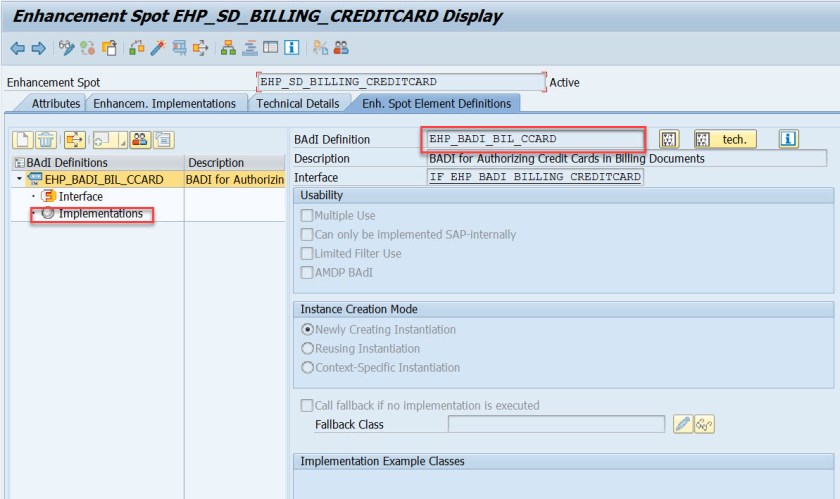Click the 'Active' status text
The width and height of the screenshot is (840, 499).
[564, 83]
